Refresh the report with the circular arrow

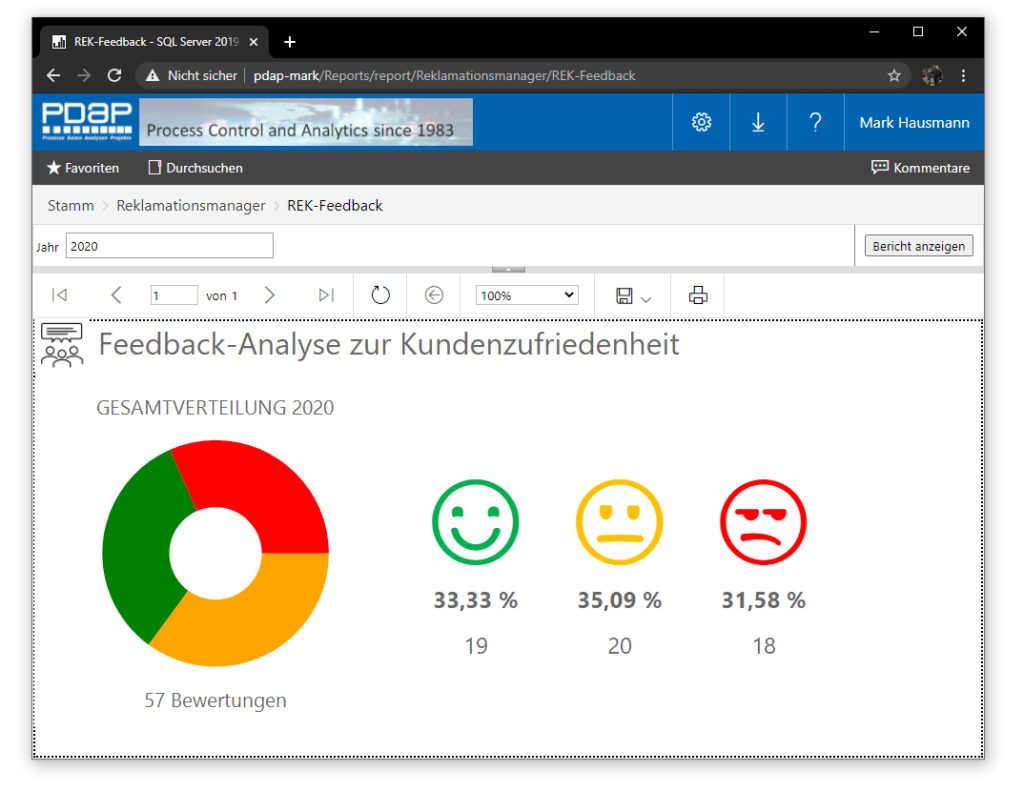click(x=380, y=295)
